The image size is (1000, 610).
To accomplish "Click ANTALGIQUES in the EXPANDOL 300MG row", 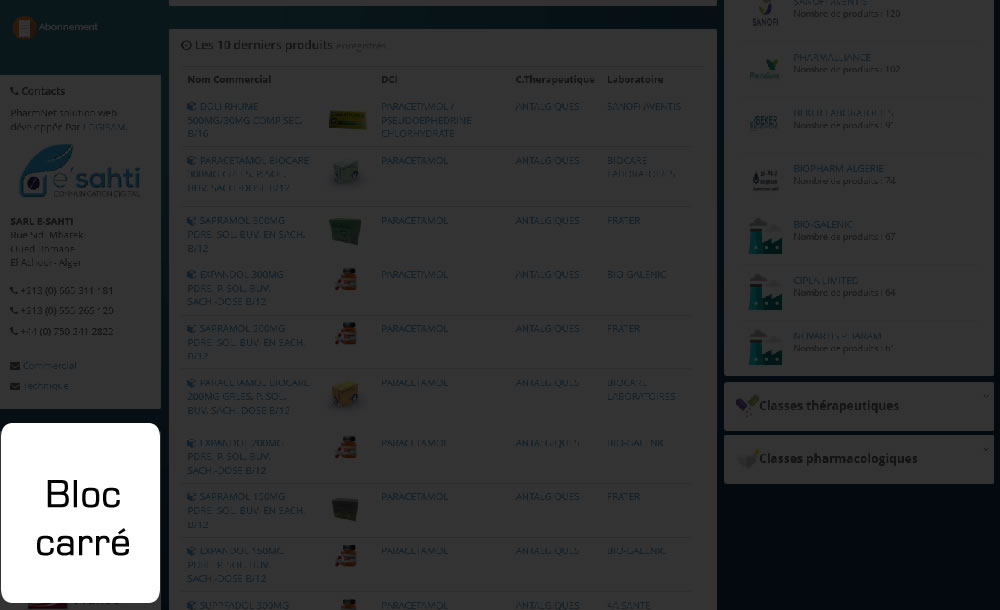I will coord(547,274).
